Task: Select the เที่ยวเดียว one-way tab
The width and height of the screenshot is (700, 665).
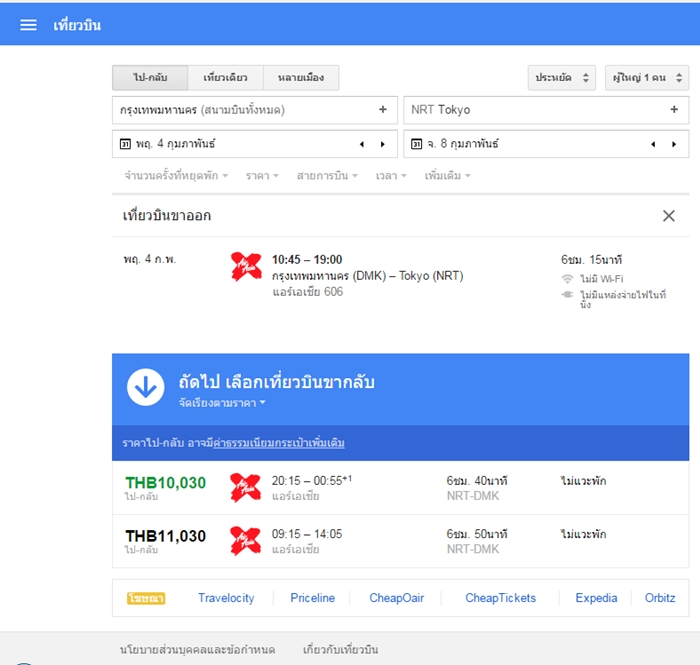Action: click(225, 78)
